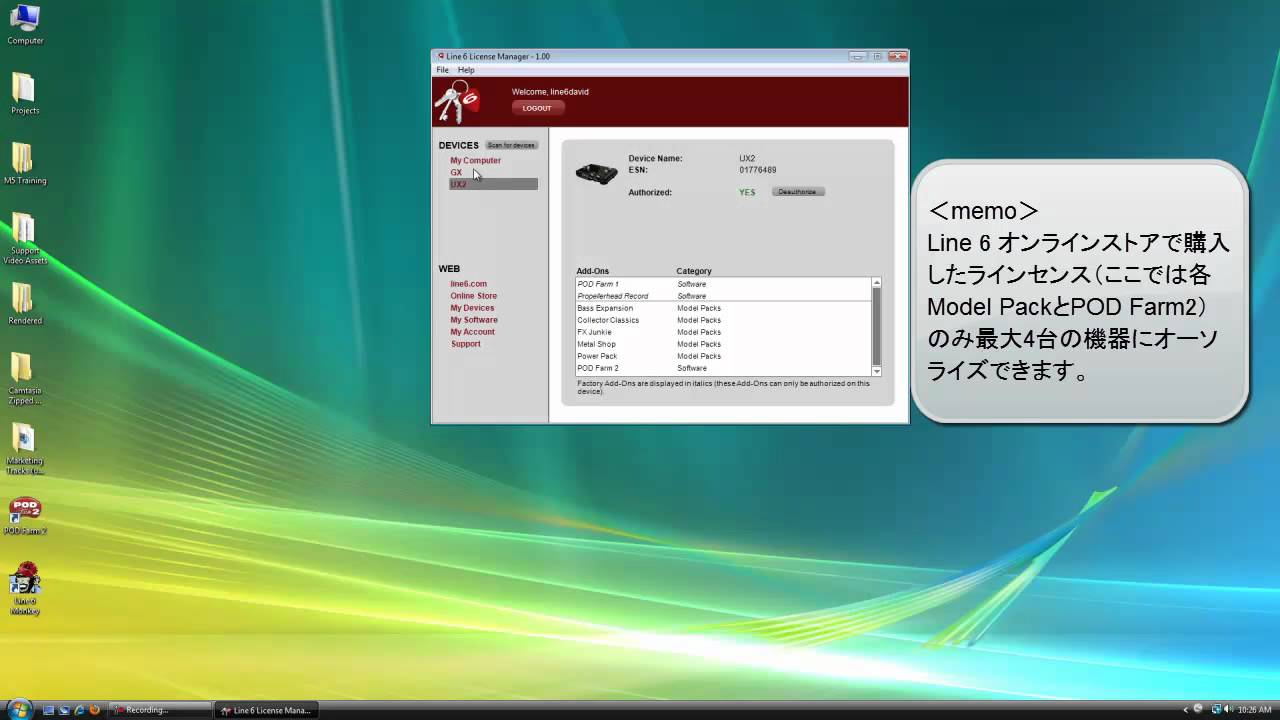Open the Rendered desktop folder
1280x720 pixels.
click(x=24, y=304)
